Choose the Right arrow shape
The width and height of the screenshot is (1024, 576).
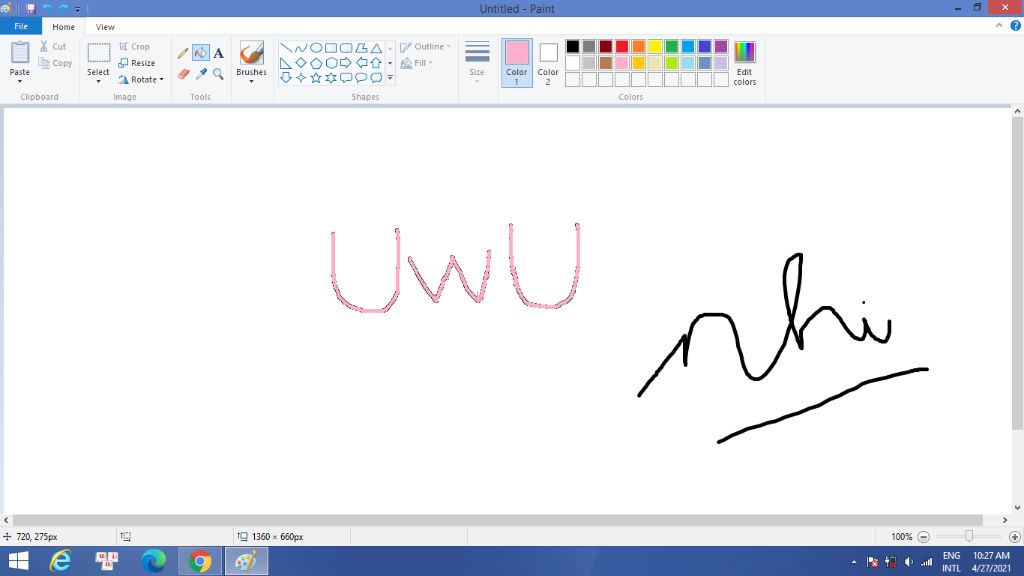[x=346, y=63]
